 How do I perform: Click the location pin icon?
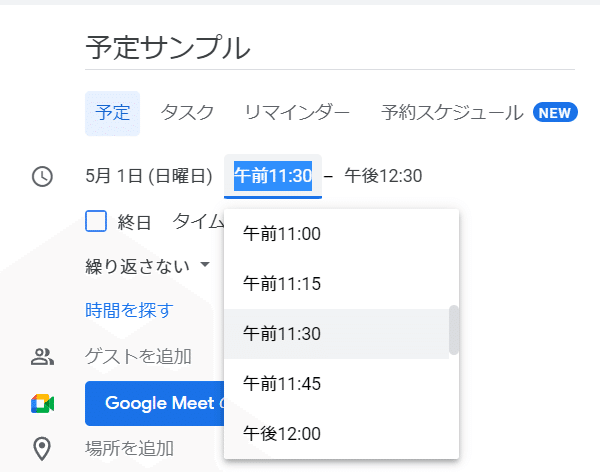[42, 448]
